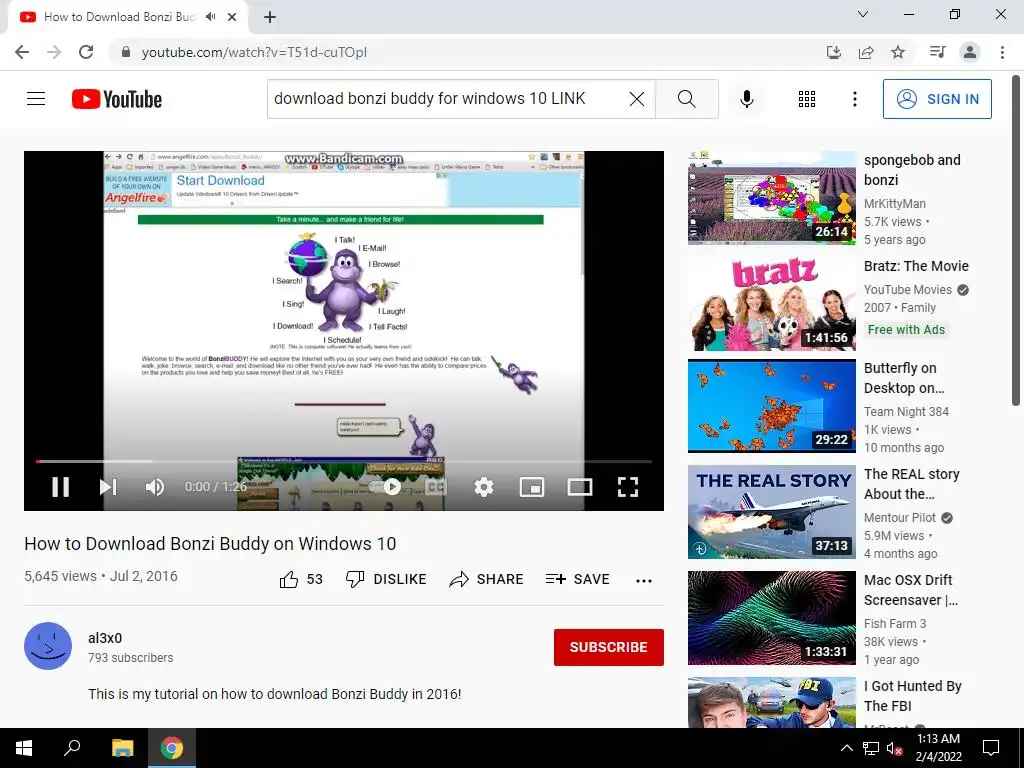Mute the tab via speaker icon
Viewport: 1024px width, 768px height.
coord(210,17)
